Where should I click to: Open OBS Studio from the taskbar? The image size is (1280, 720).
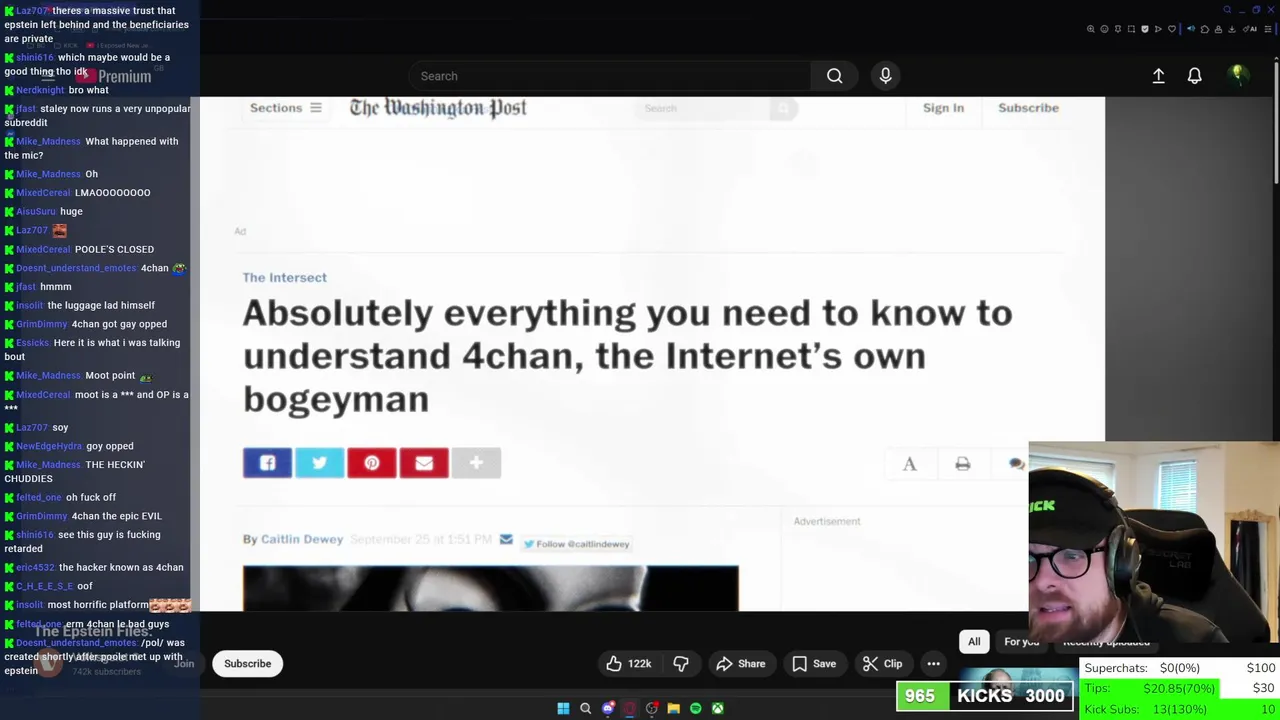click(x=652, y=708)
